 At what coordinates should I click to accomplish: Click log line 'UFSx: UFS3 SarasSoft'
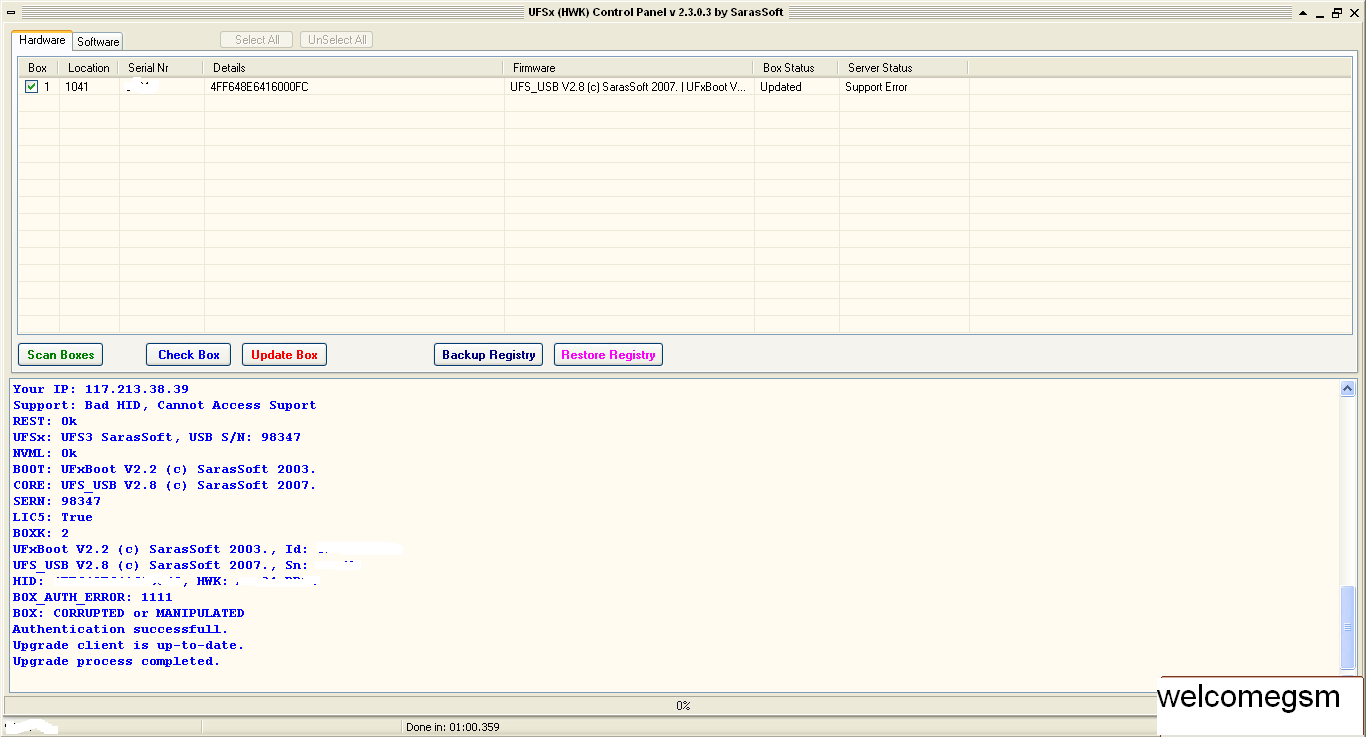point(157,437)
